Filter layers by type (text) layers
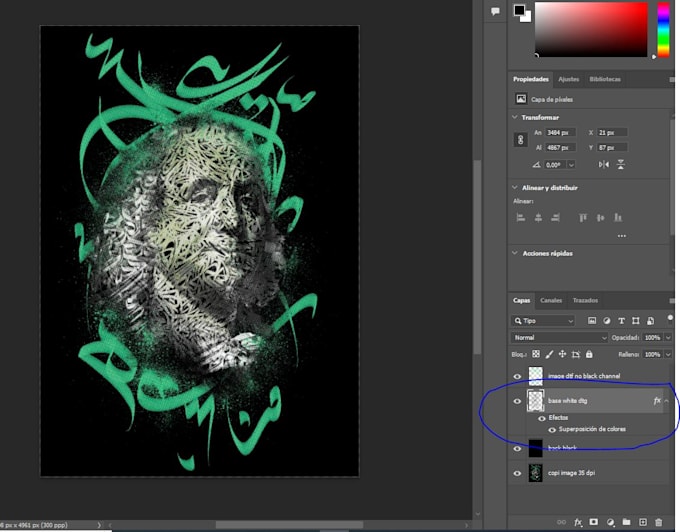680x532 pixels. (621, 321)
